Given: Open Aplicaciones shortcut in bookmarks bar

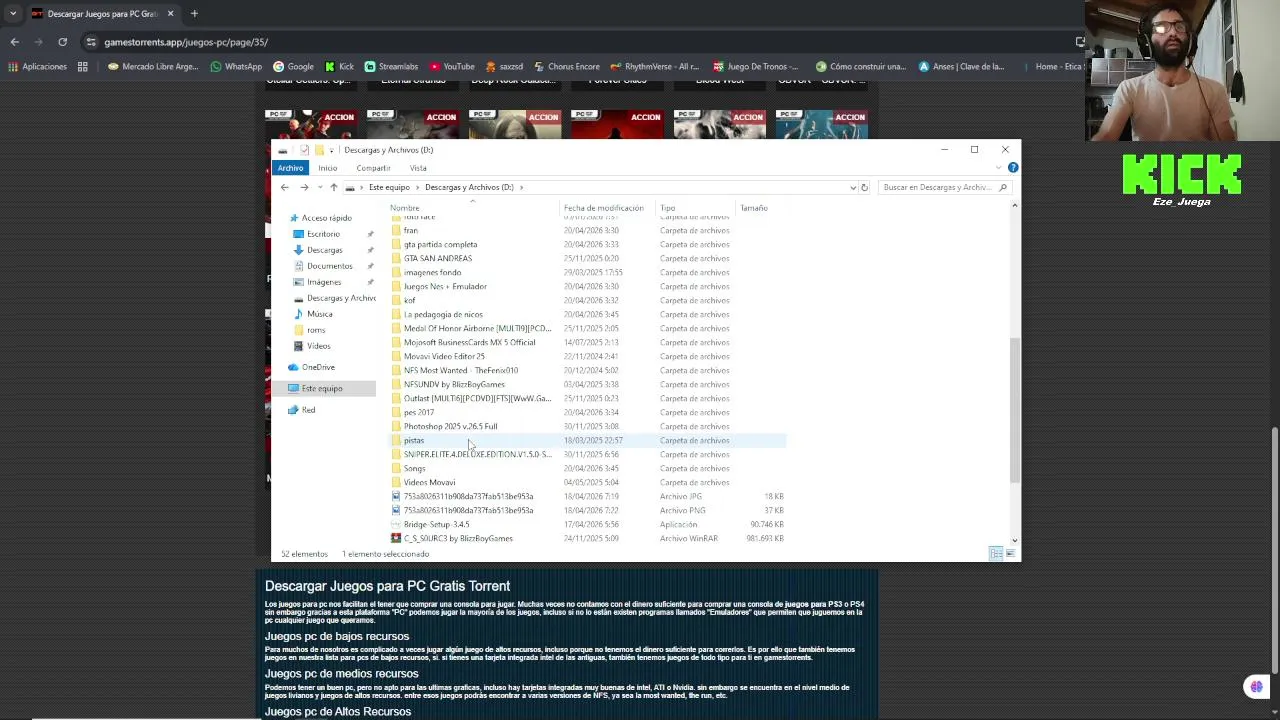Looking at the screenshot, I should [37, 67].
